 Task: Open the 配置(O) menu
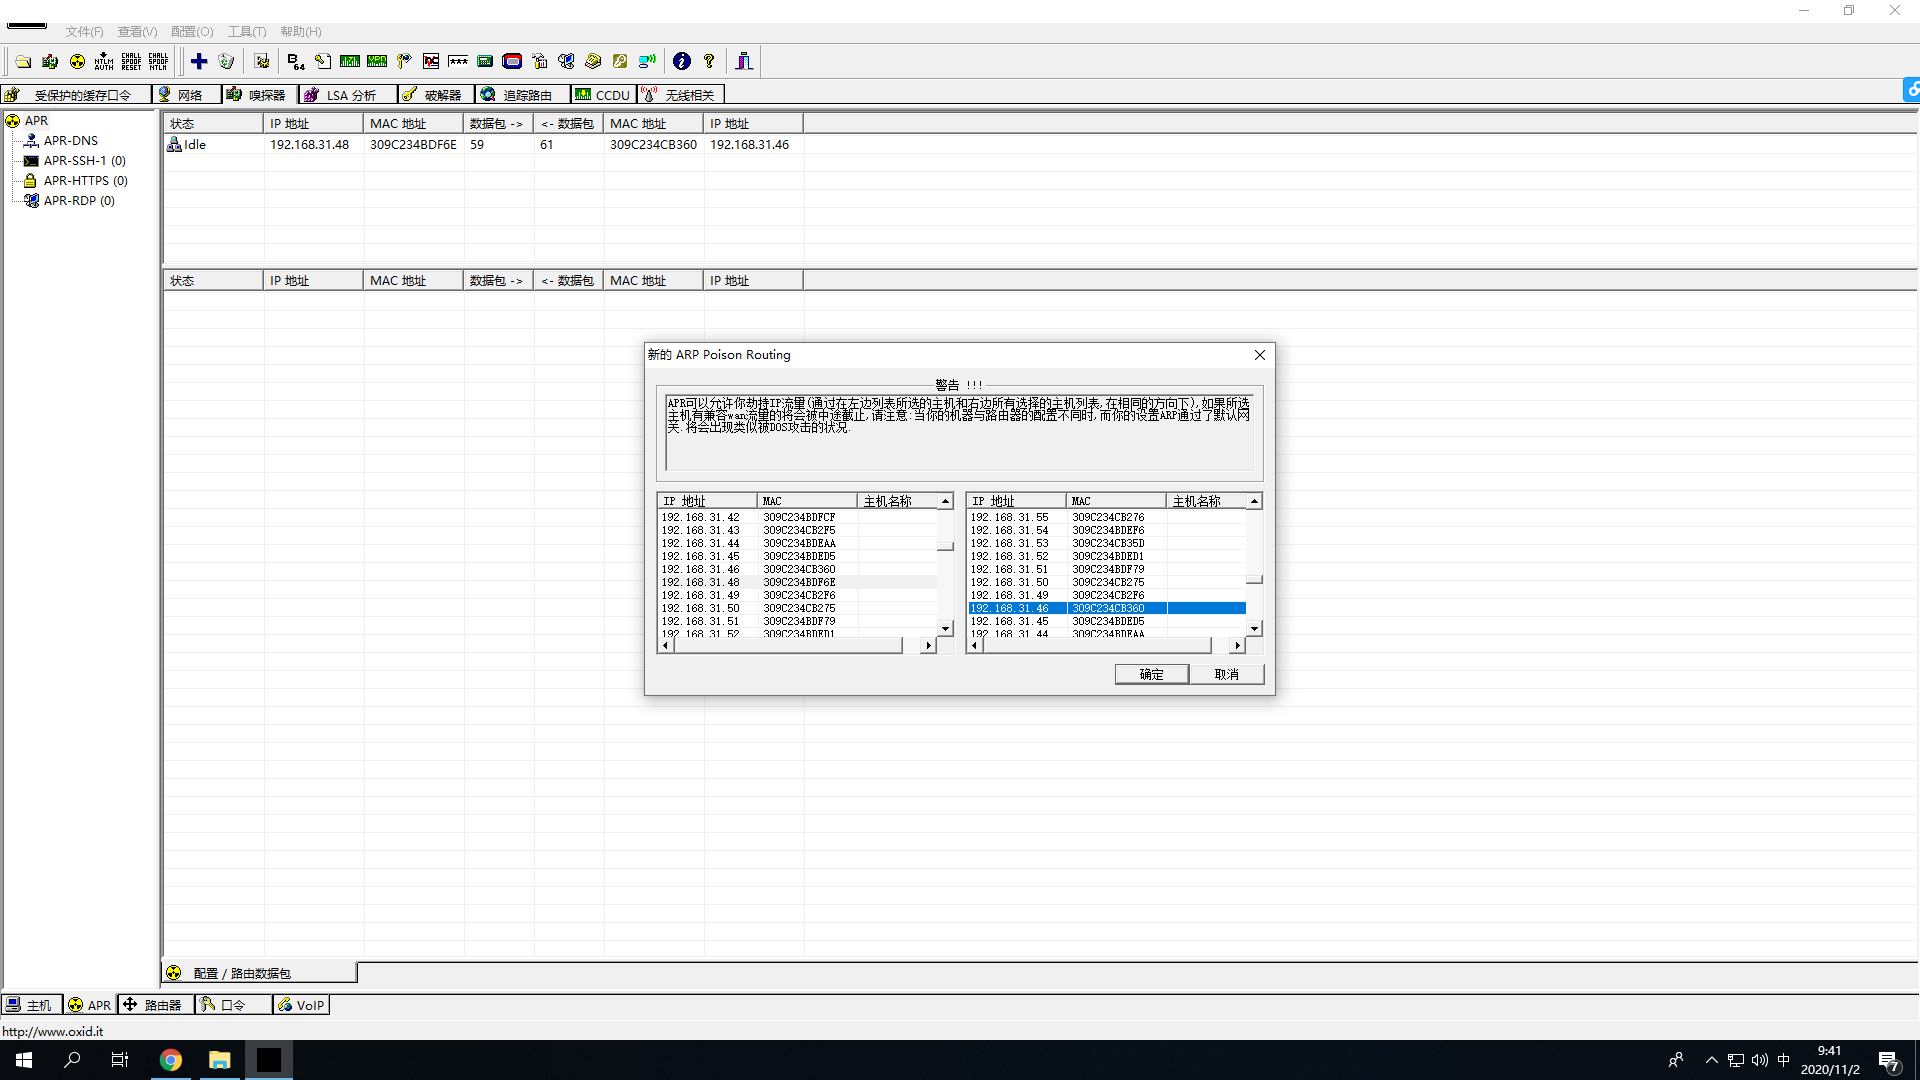pos(192,32)
